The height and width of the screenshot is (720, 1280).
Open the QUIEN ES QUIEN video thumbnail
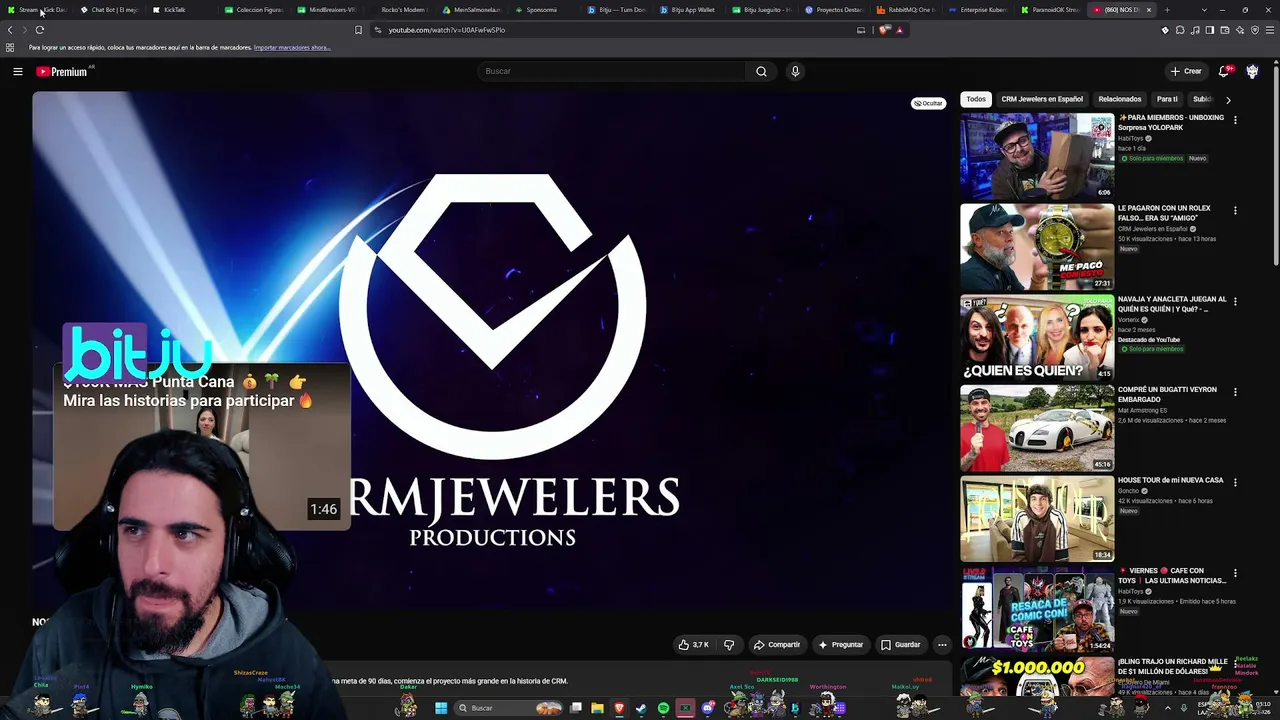pos(1037,337)
